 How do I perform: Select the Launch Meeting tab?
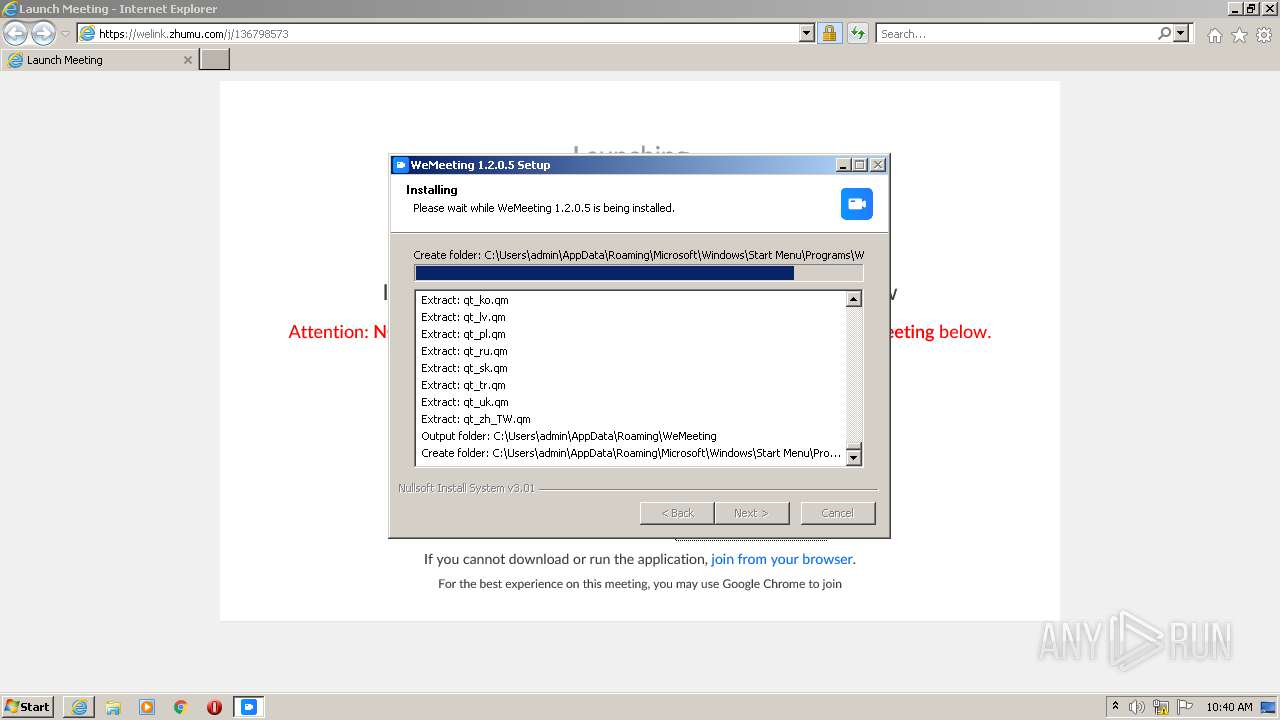click(100, 60)
